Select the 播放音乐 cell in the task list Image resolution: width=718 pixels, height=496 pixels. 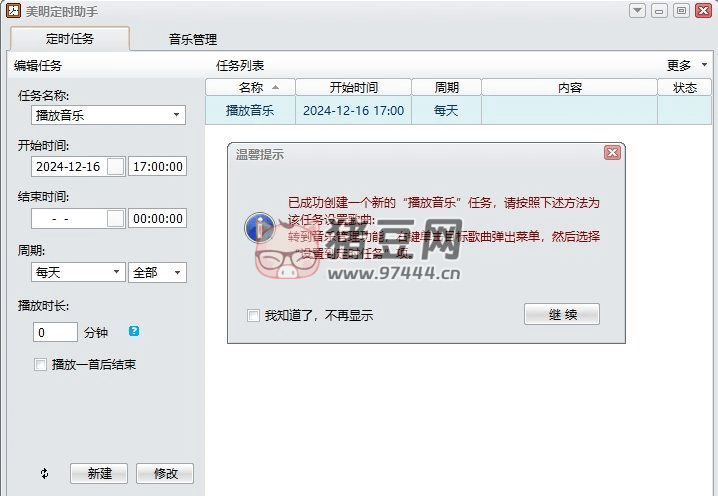point(250,110)
